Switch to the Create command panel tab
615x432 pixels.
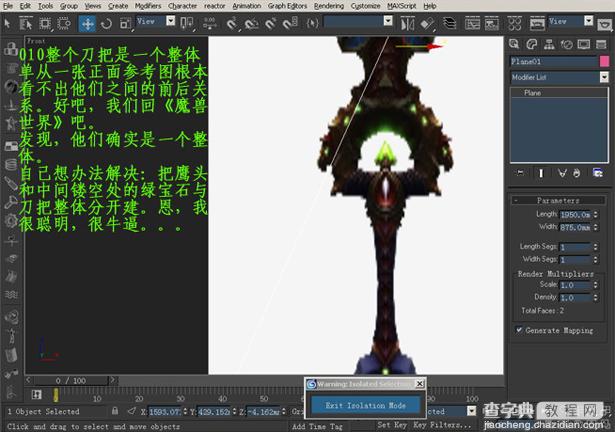pos(514,44)
